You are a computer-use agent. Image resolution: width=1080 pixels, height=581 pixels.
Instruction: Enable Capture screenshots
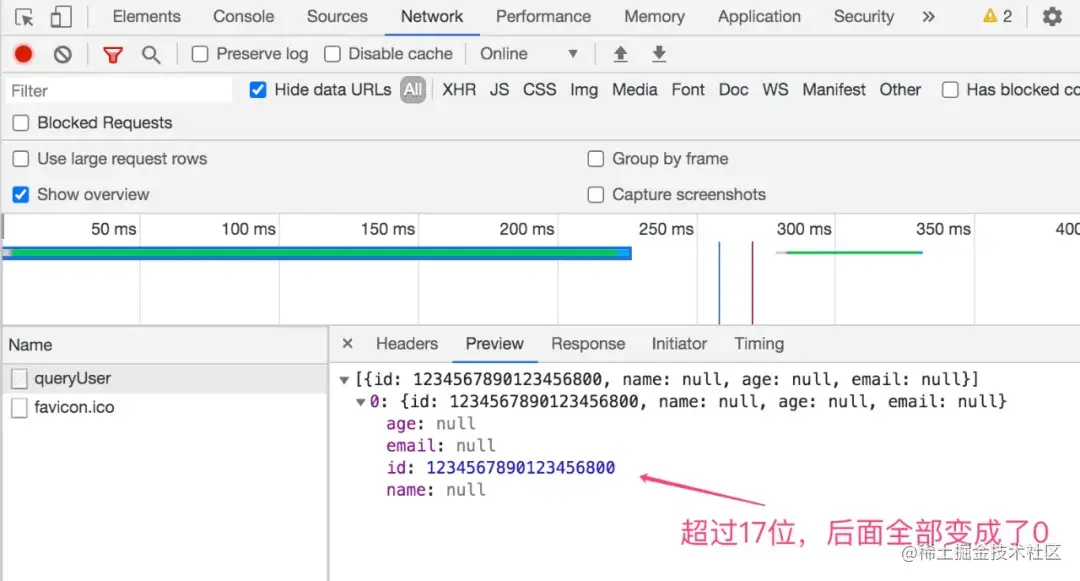596,194
